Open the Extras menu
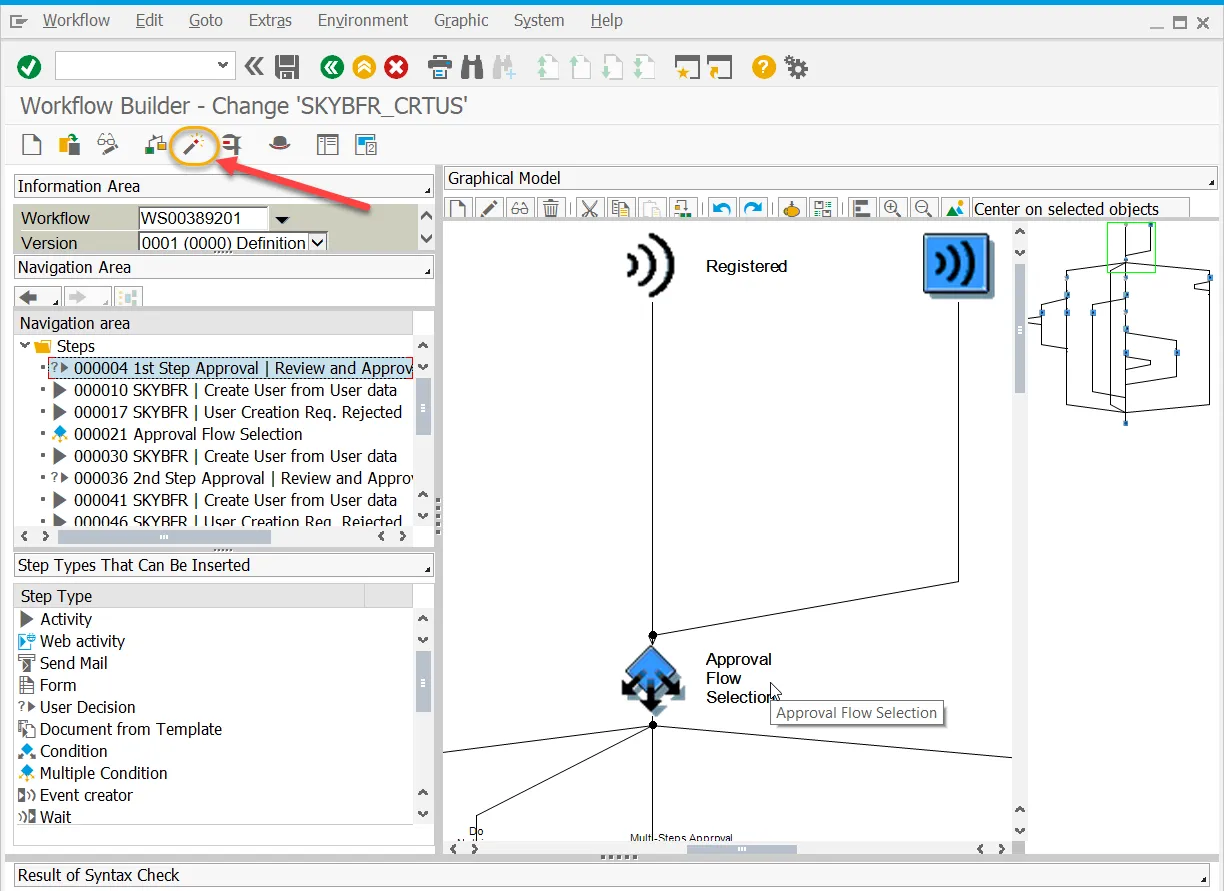Screen dimensions: 1224x891 270,20
